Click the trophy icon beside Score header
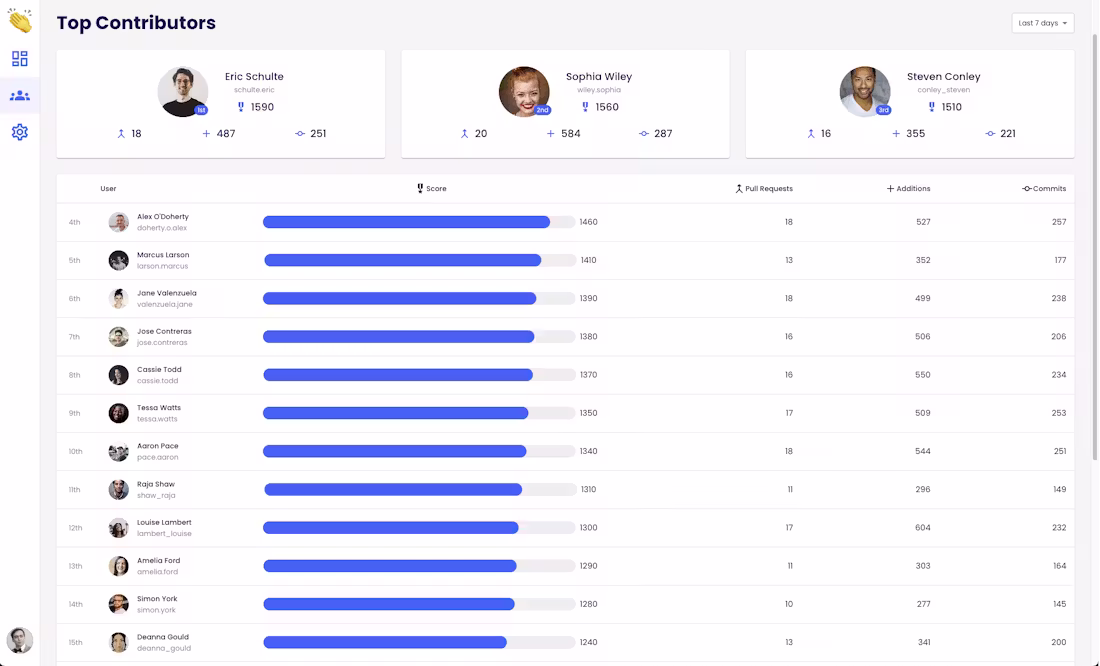The image size is (1100, 666). [x=420, y=188]
